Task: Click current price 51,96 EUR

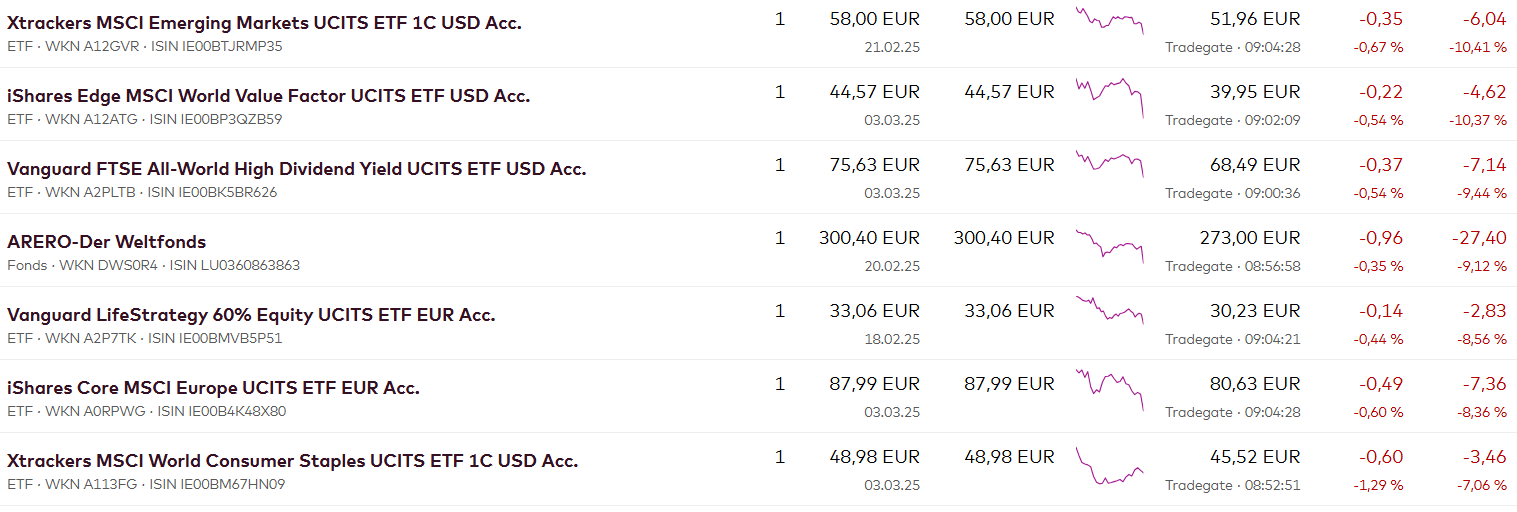Action: (x=1254, y=19)
